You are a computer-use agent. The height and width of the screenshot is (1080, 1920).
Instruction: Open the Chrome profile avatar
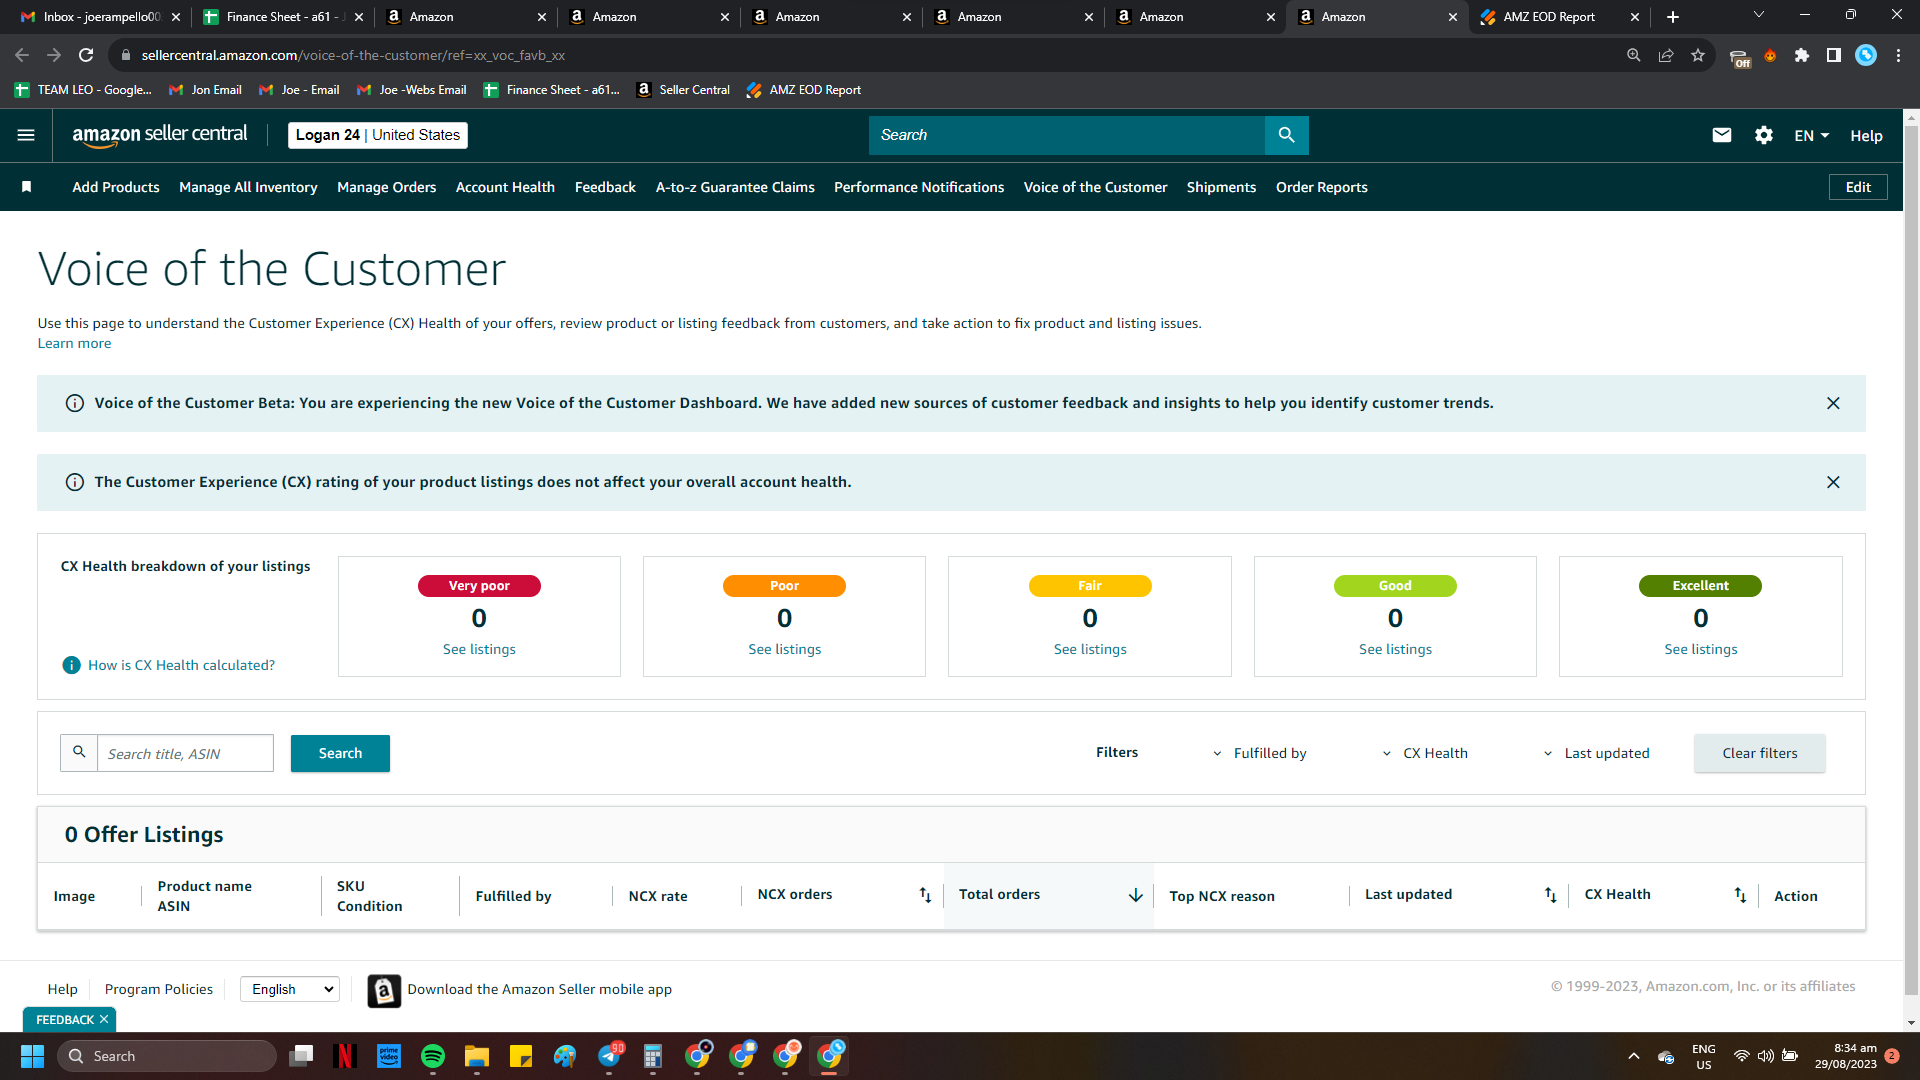pyautogui.click(x=1866, y=55)
